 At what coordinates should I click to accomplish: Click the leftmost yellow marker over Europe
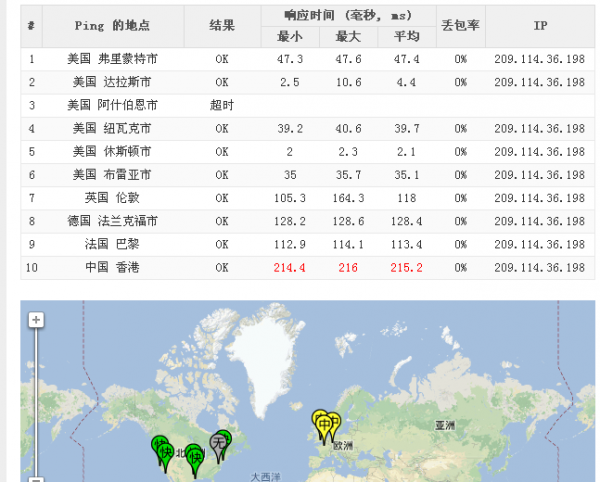(x=319, y=420)
